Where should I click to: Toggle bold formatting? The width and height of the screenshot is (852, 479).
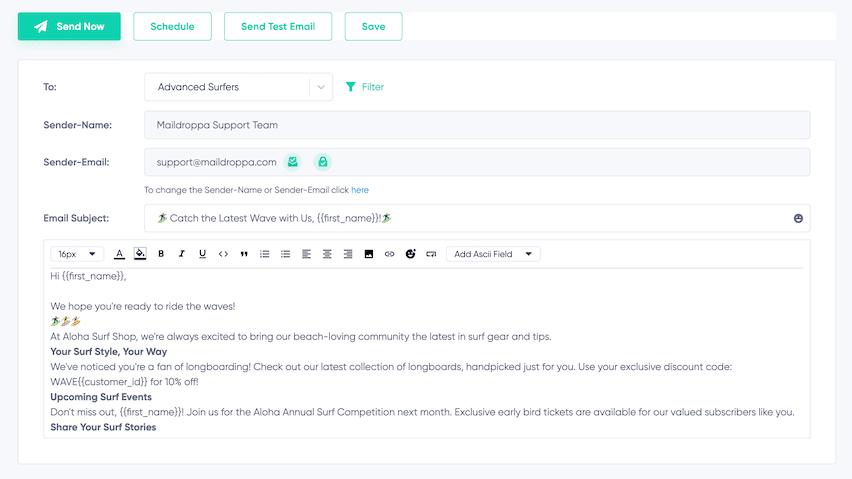pyautogui.click(x=161, y=254)
